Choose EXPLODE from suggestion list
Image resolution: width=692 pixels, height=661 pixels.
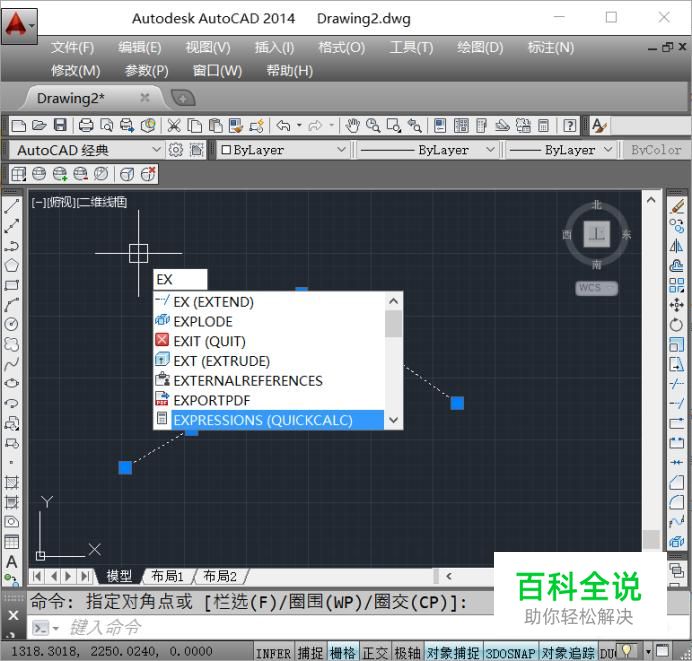(x=269, y=322)
